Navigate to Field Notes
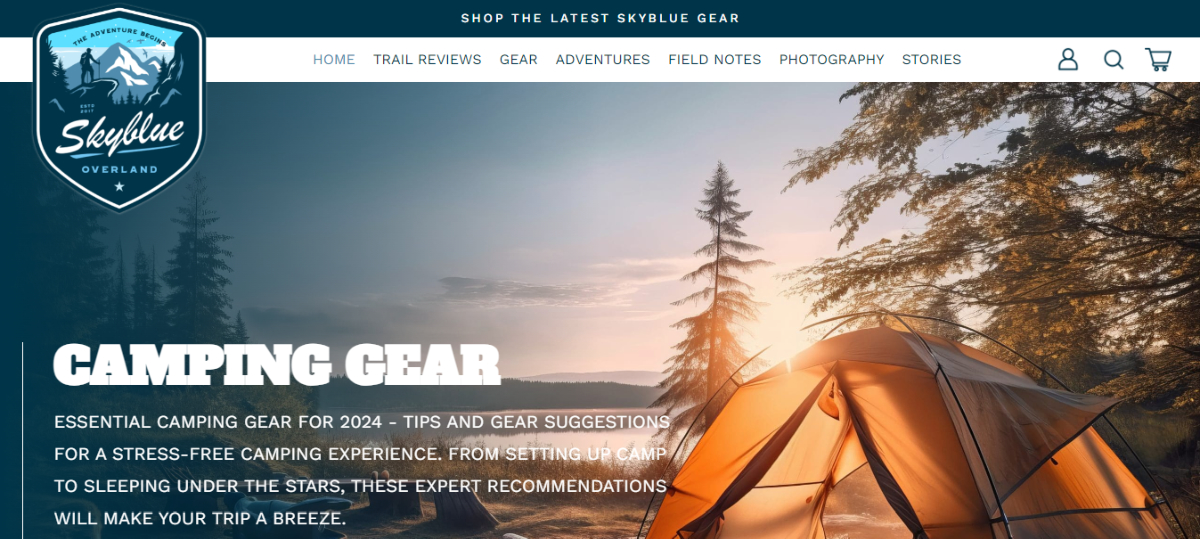The height and width of the screenshot is (539, 1200). pos(715,59)
